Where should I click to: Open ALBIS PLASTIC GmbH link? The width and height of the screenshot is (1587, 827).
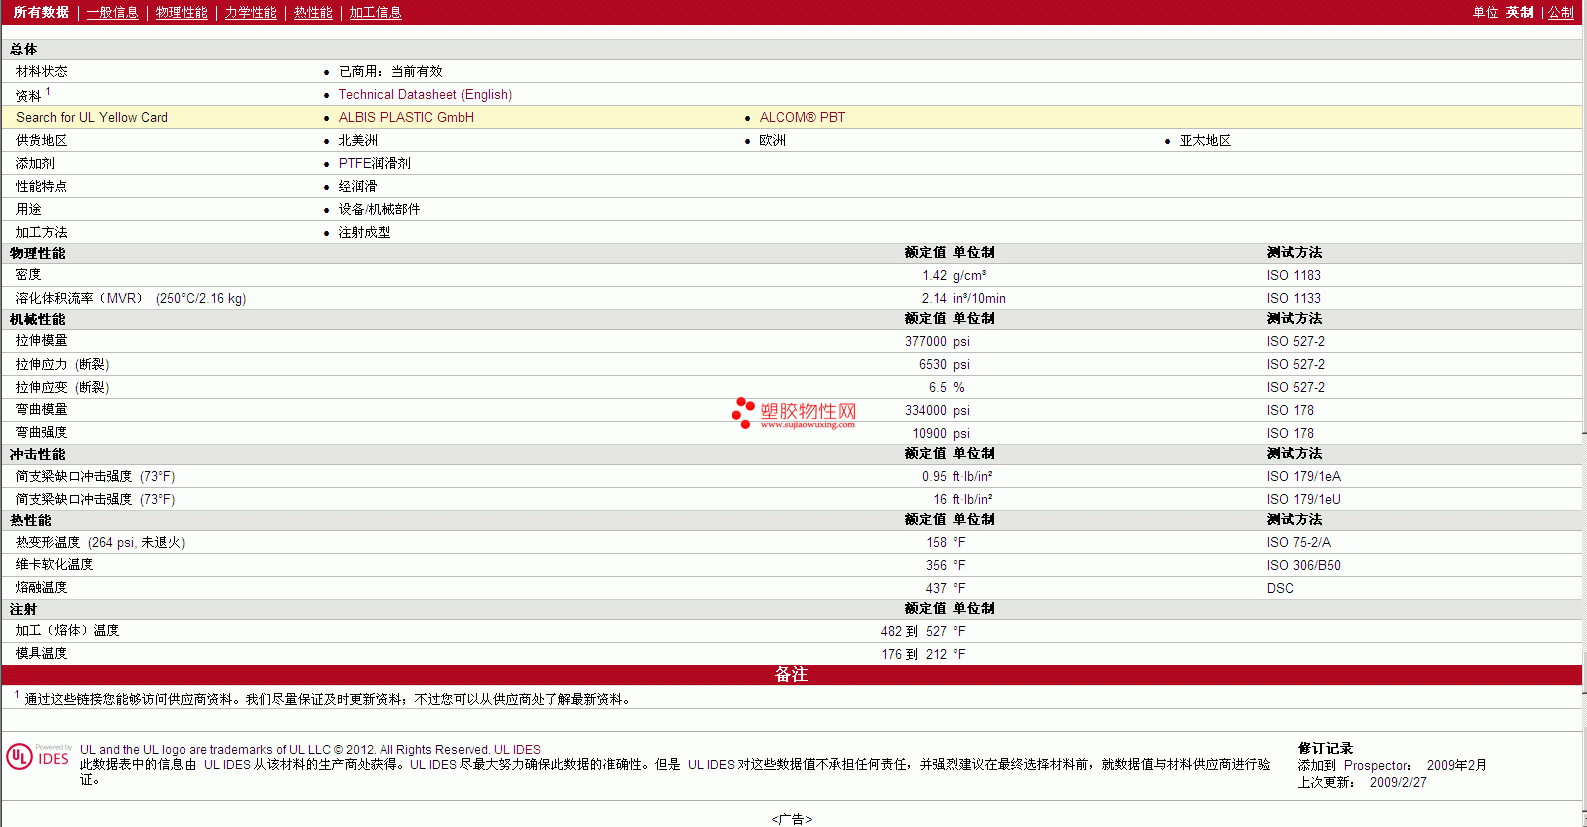(x=406, y=117)
